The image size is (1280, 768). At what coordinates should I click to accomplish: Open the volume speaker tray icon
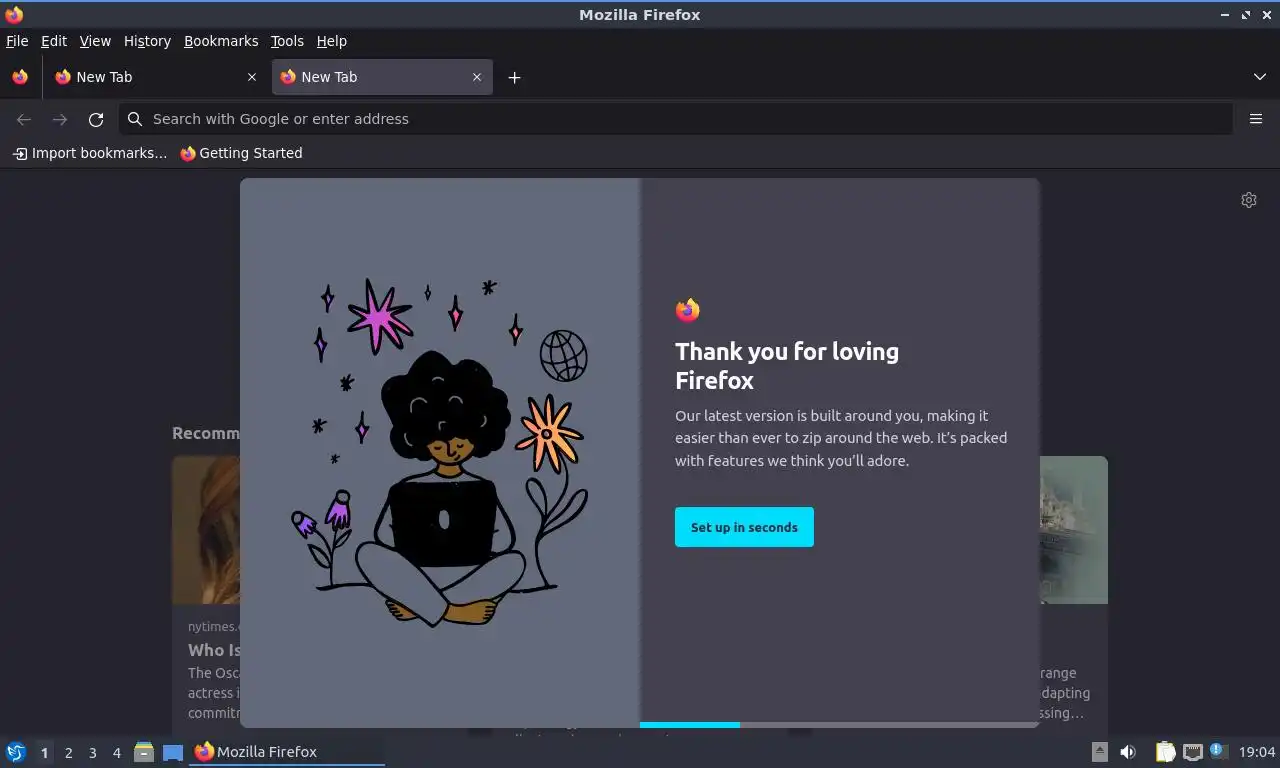(1128, 752)
